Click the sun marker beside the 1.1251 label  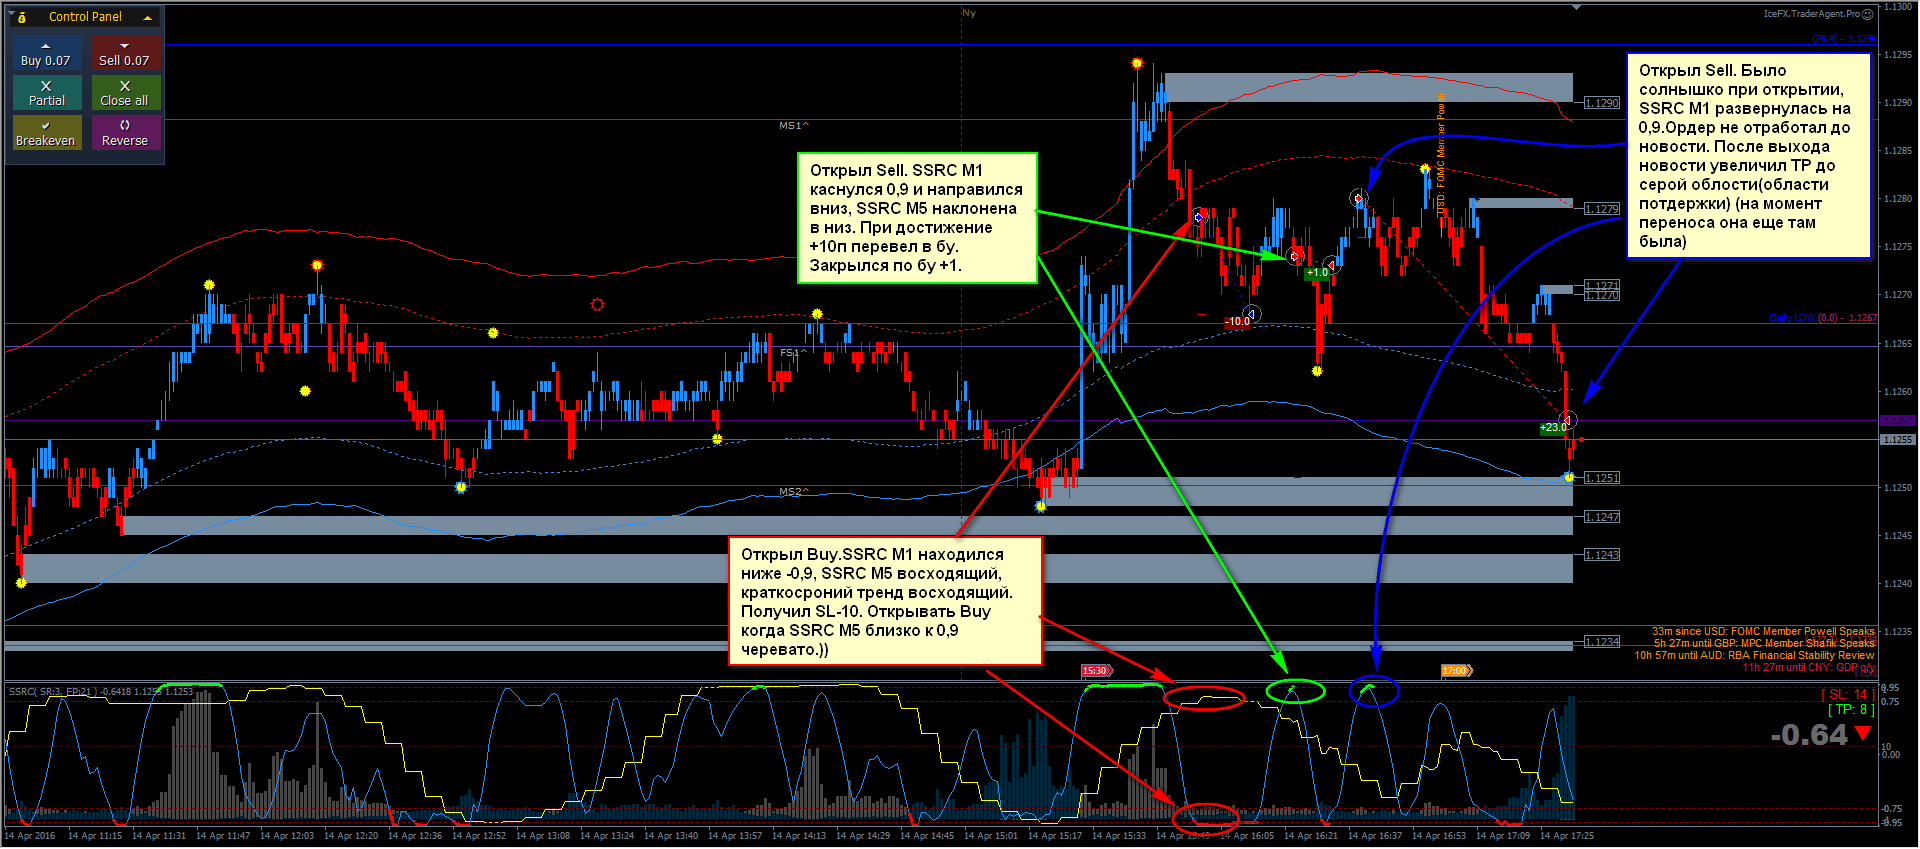1569,477
